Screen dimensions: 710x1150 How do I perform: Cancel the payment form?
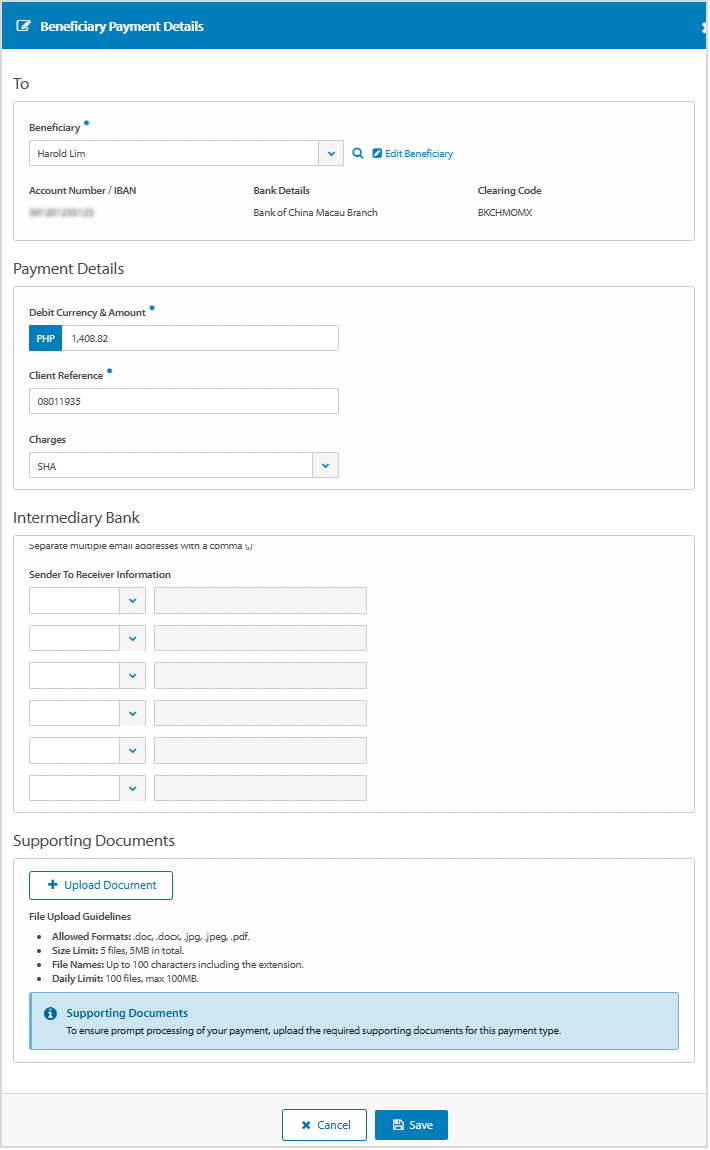tap(324, 1124)
